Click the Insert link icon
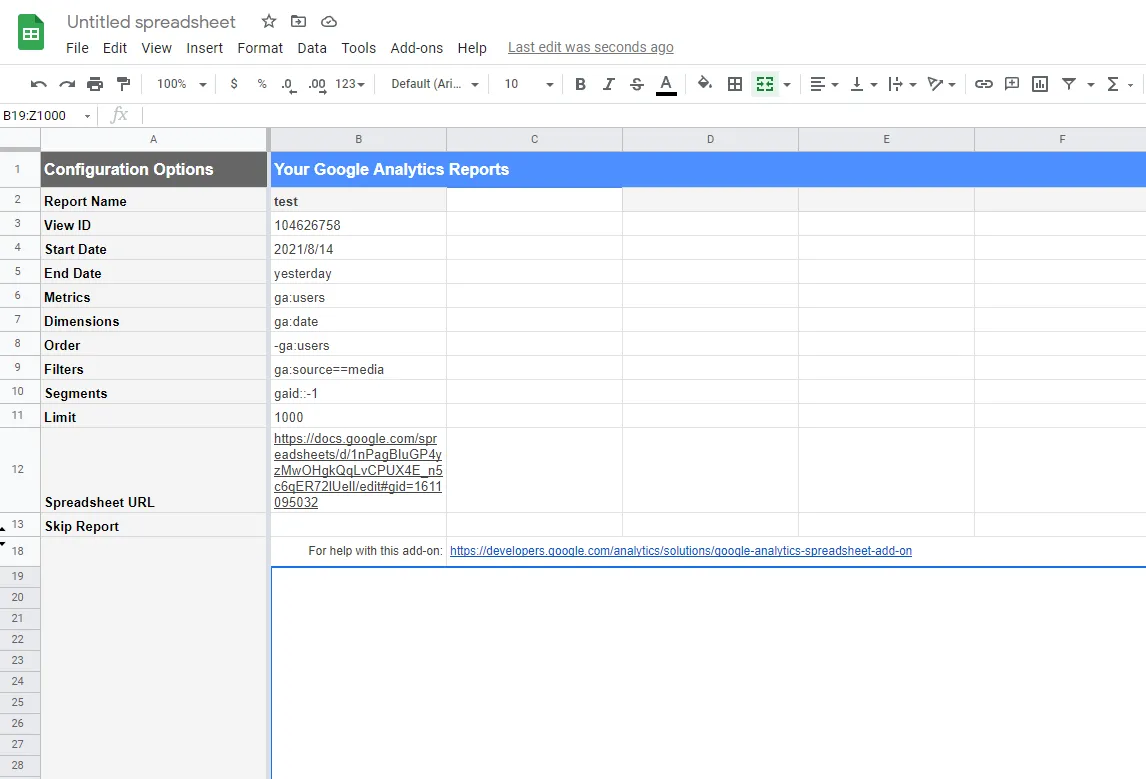This screenshot has width=1146, height=779. coord(984,84)
